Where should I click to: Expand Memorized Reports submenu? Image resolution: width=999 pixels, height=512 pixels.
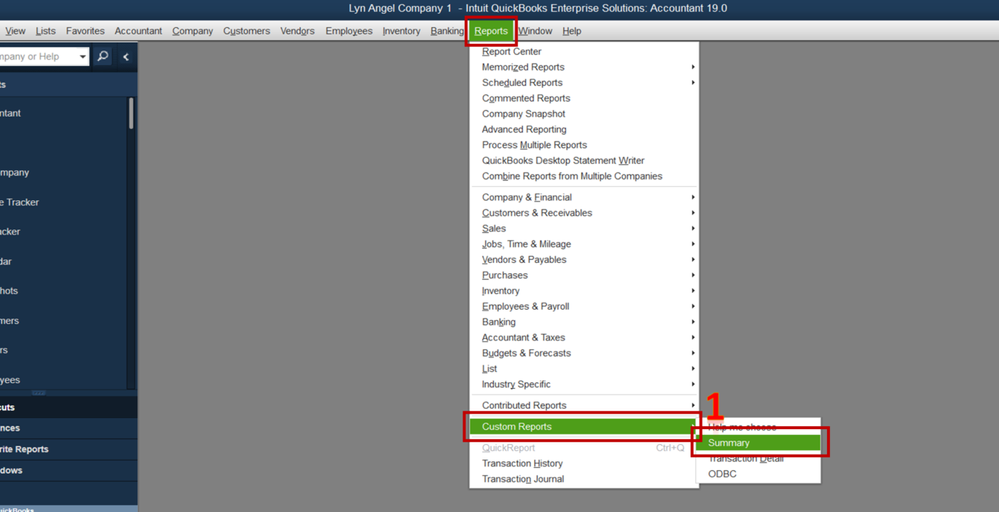tap(584, 67)
